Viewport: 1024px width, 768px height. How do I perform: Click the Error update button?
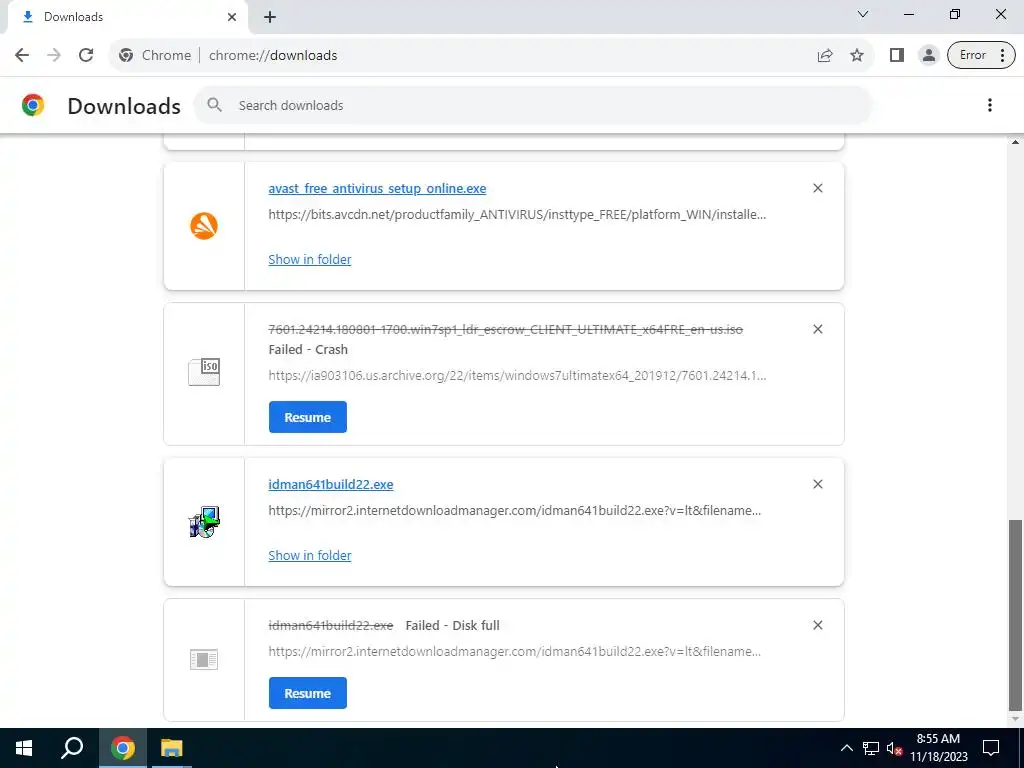tap(981, 56)
